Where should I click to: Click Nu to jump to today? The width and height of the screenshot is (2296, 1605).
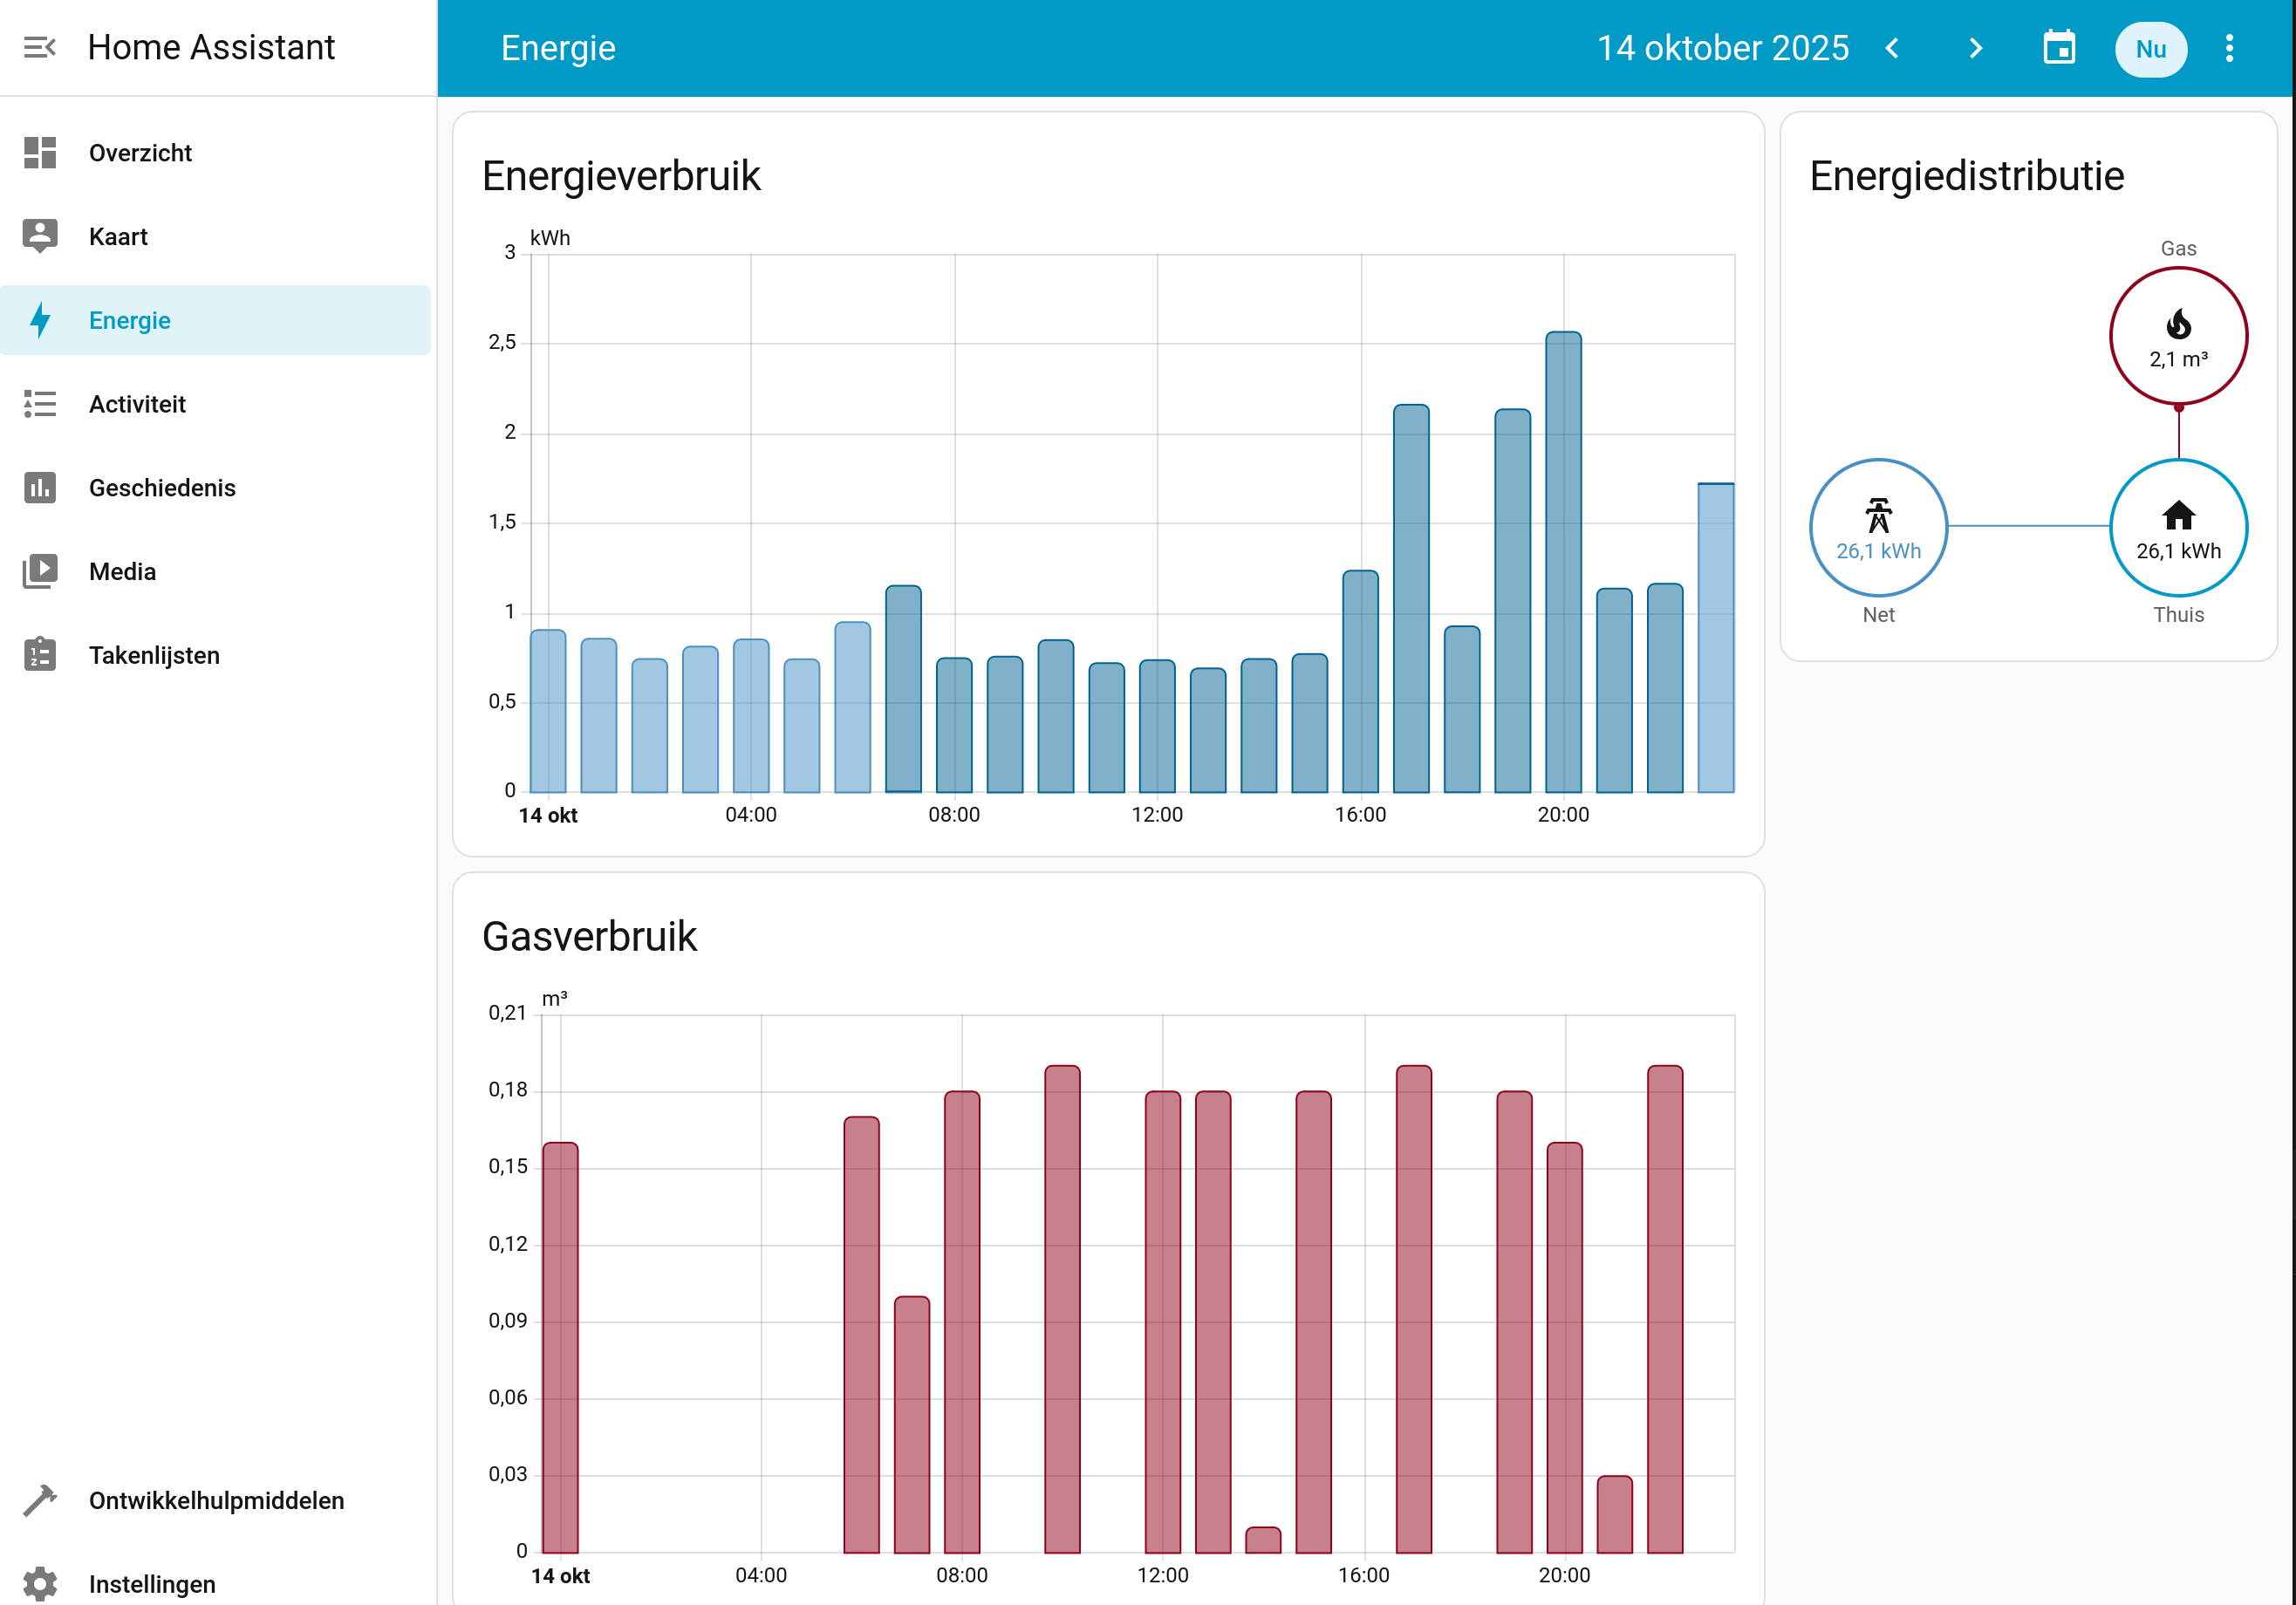point(2151,49)
